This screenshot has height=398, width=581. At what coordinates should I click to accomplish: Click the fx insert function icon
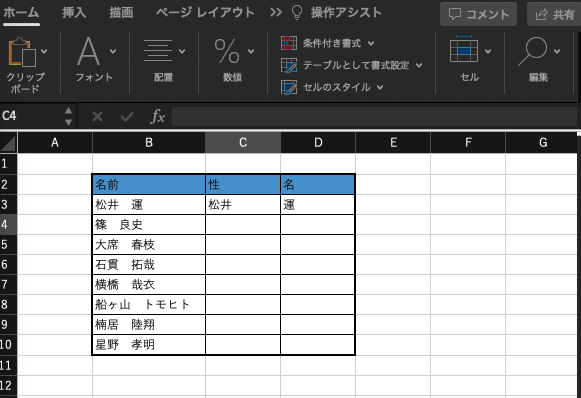[x=158, y=117]
